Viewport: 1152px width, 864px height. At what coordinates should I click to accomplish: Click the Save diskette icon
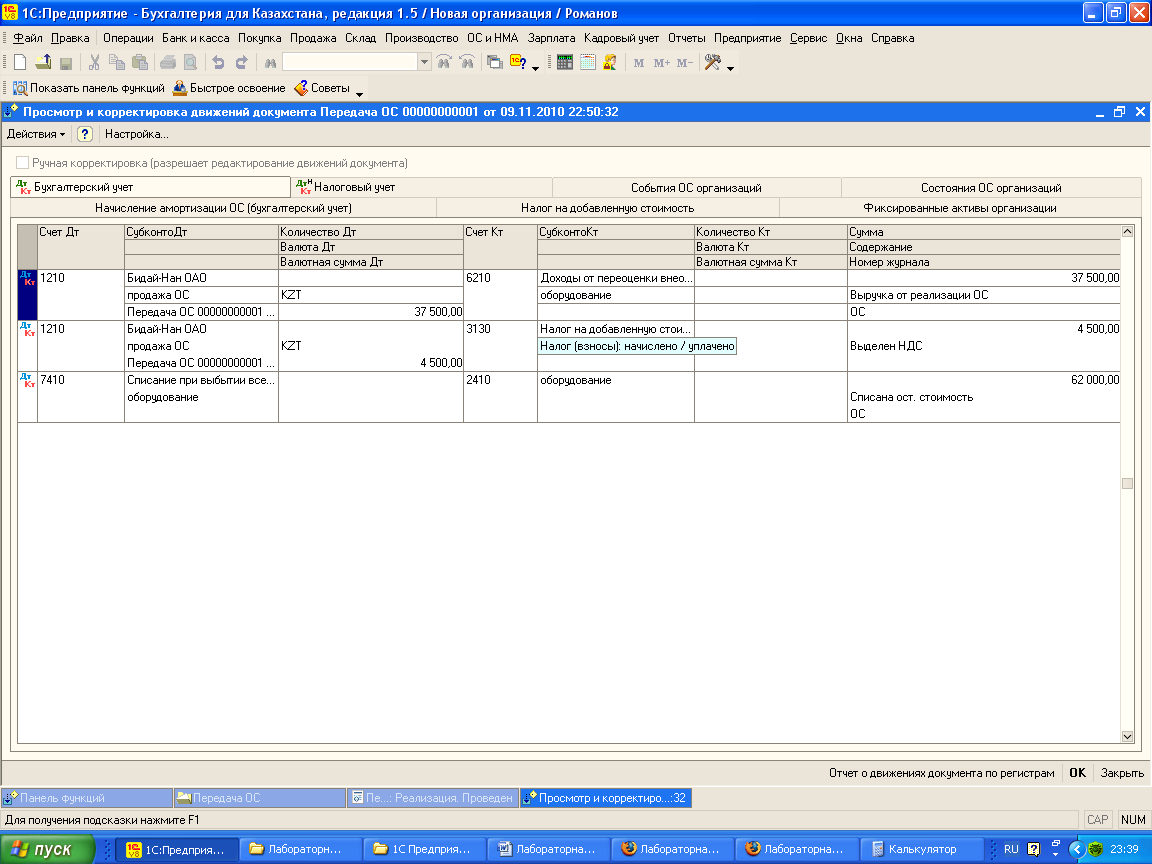tap(66, 63)
